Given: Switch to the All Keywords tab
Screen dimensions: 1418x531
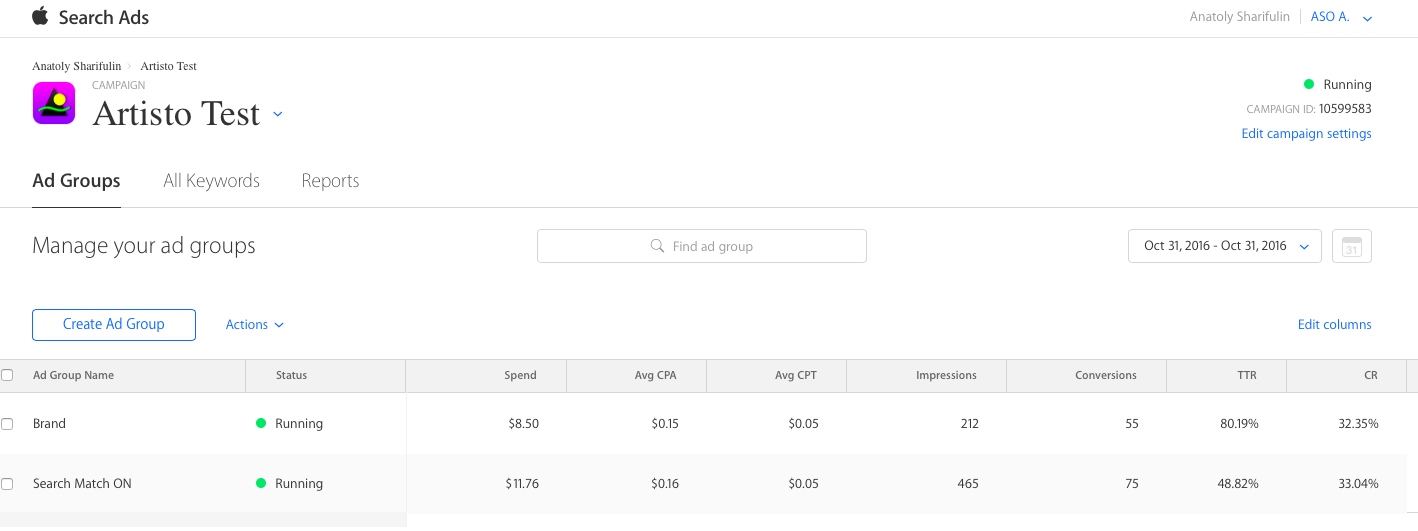Looking at the screenshot, I should pyautogui.click(x=211, y=181).
